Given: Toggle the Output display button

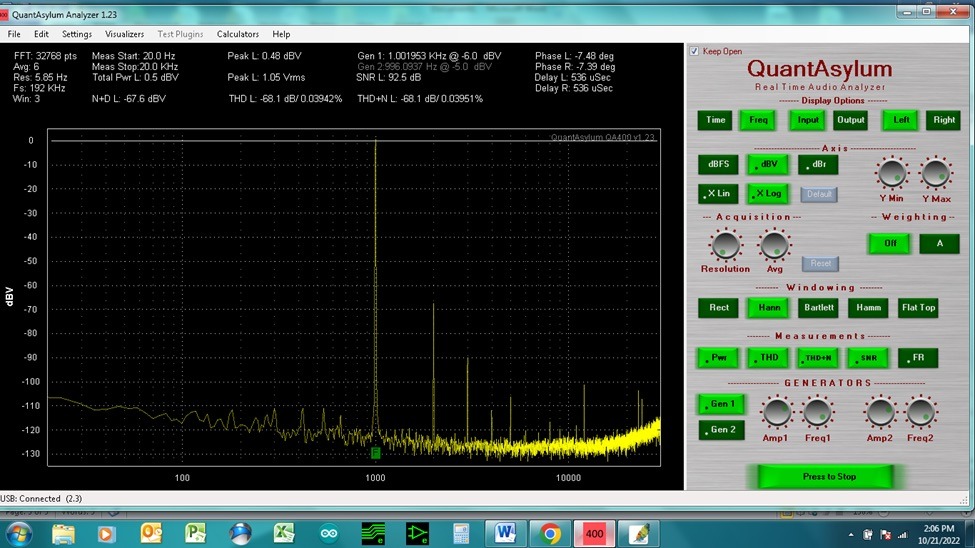Looking at the screenshot, I should [851, 120].
